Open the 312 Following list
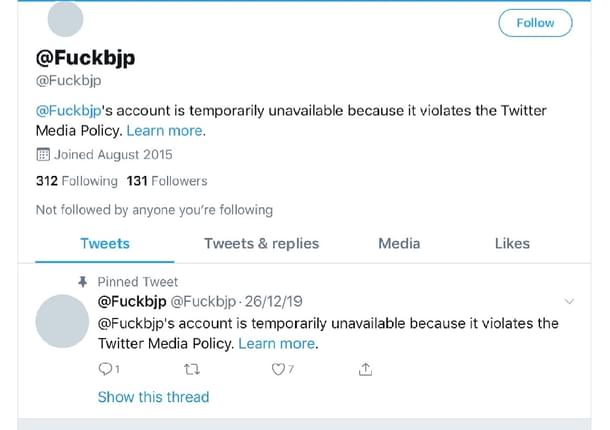 pos(76,181)
